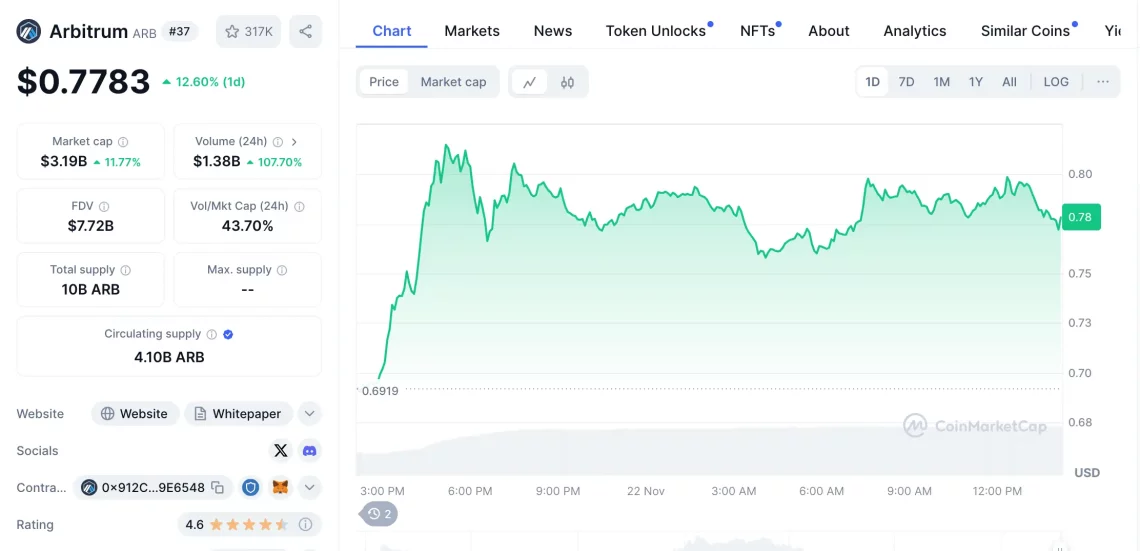Viewport: 1140px width, 551px height.
Task: Click the blue shield contract icon
Action: click(251, 488)
